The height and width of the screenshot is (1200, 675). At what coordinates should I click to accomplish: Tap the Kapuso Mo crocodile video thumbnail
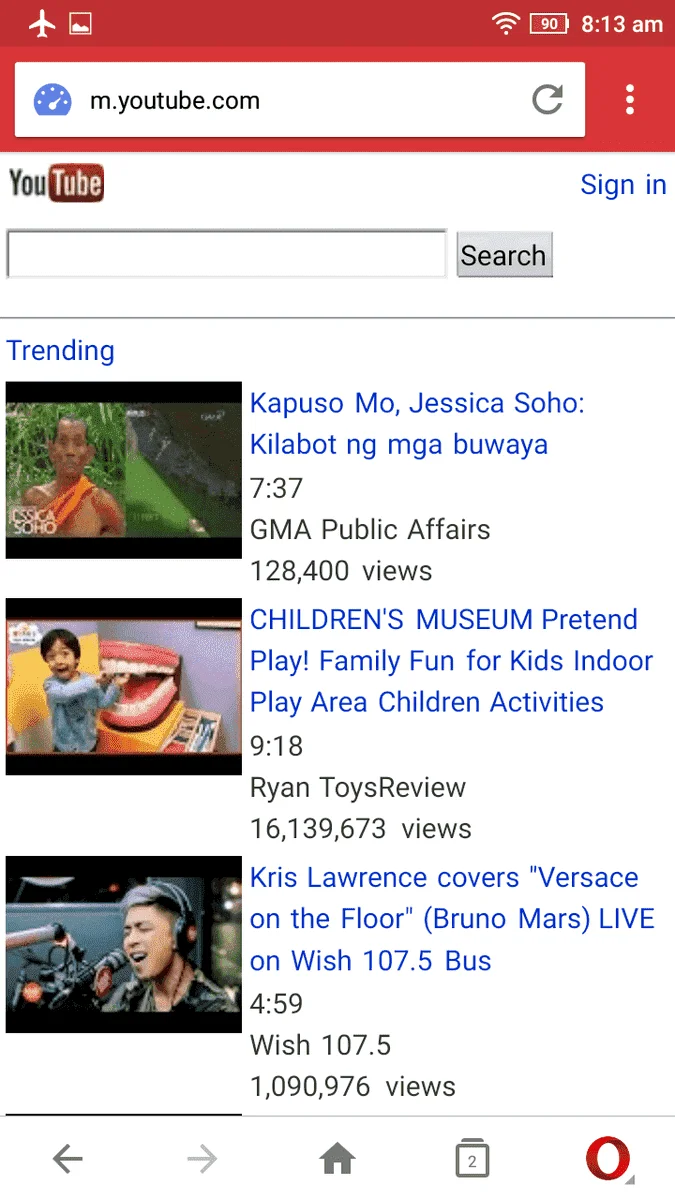point(124,470)
